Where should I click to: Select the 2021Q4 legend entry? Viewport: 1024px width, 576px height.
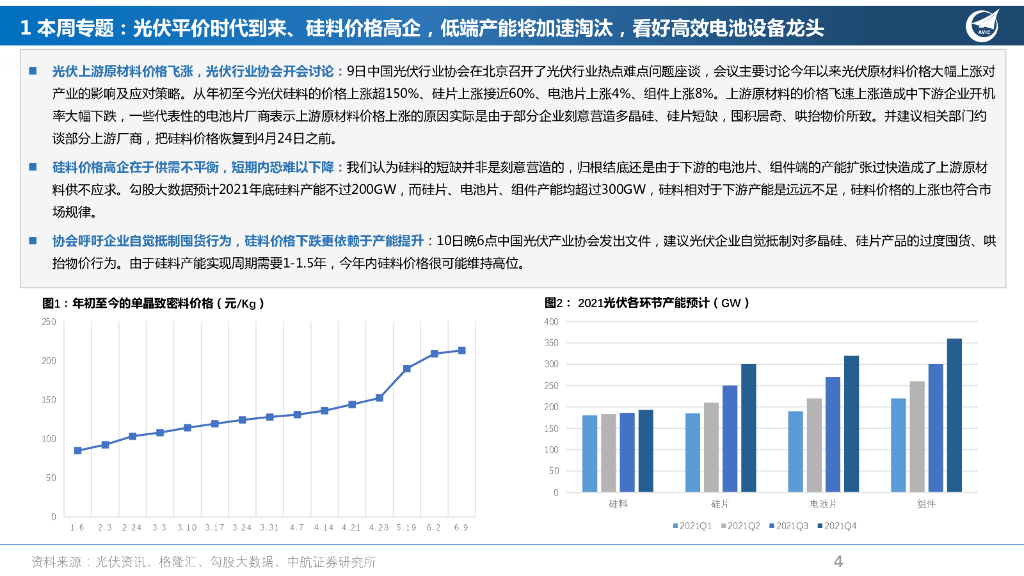pyautogui.click(x=837, y=526)
